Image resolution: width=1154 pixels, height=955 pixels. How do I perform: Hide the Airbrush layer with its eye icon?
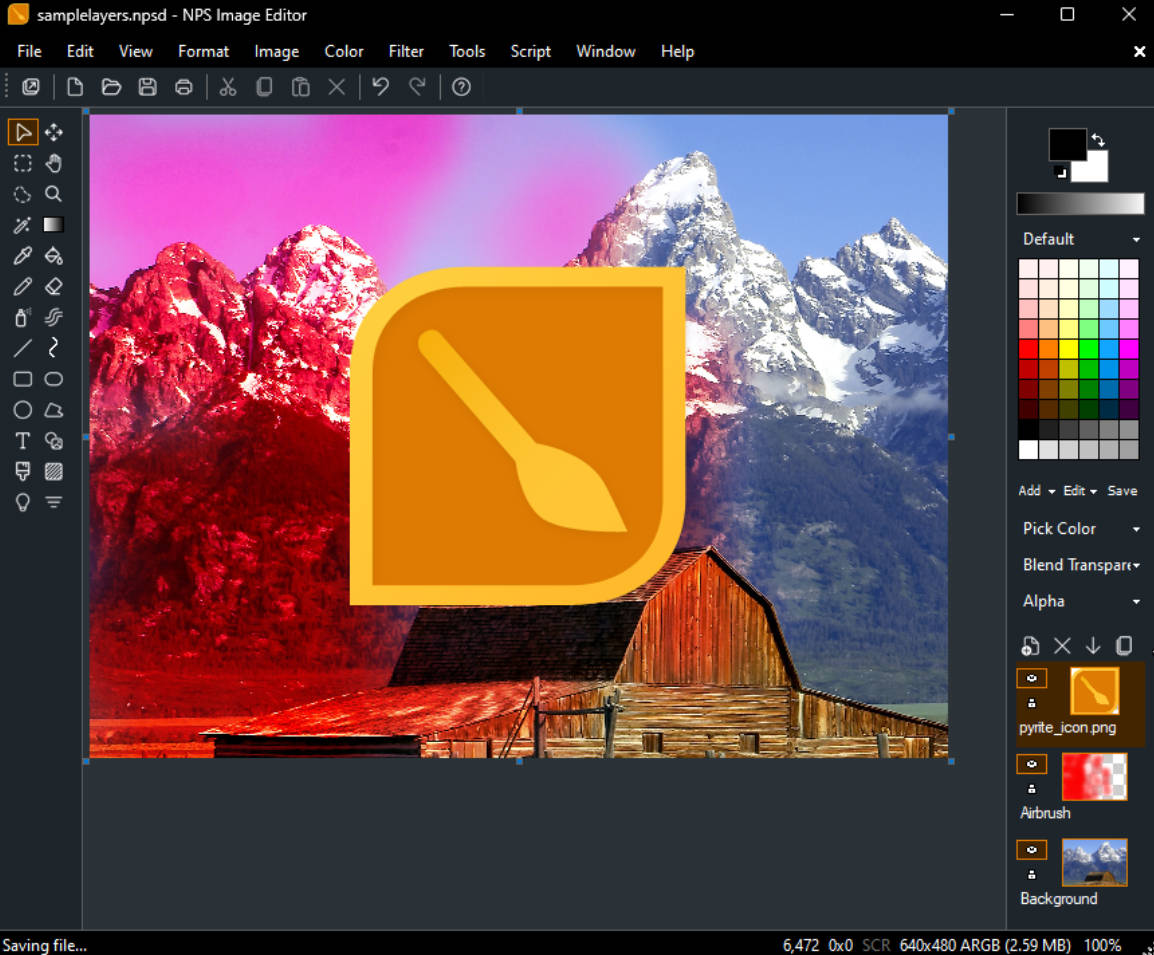click(x=1032, y=764)
